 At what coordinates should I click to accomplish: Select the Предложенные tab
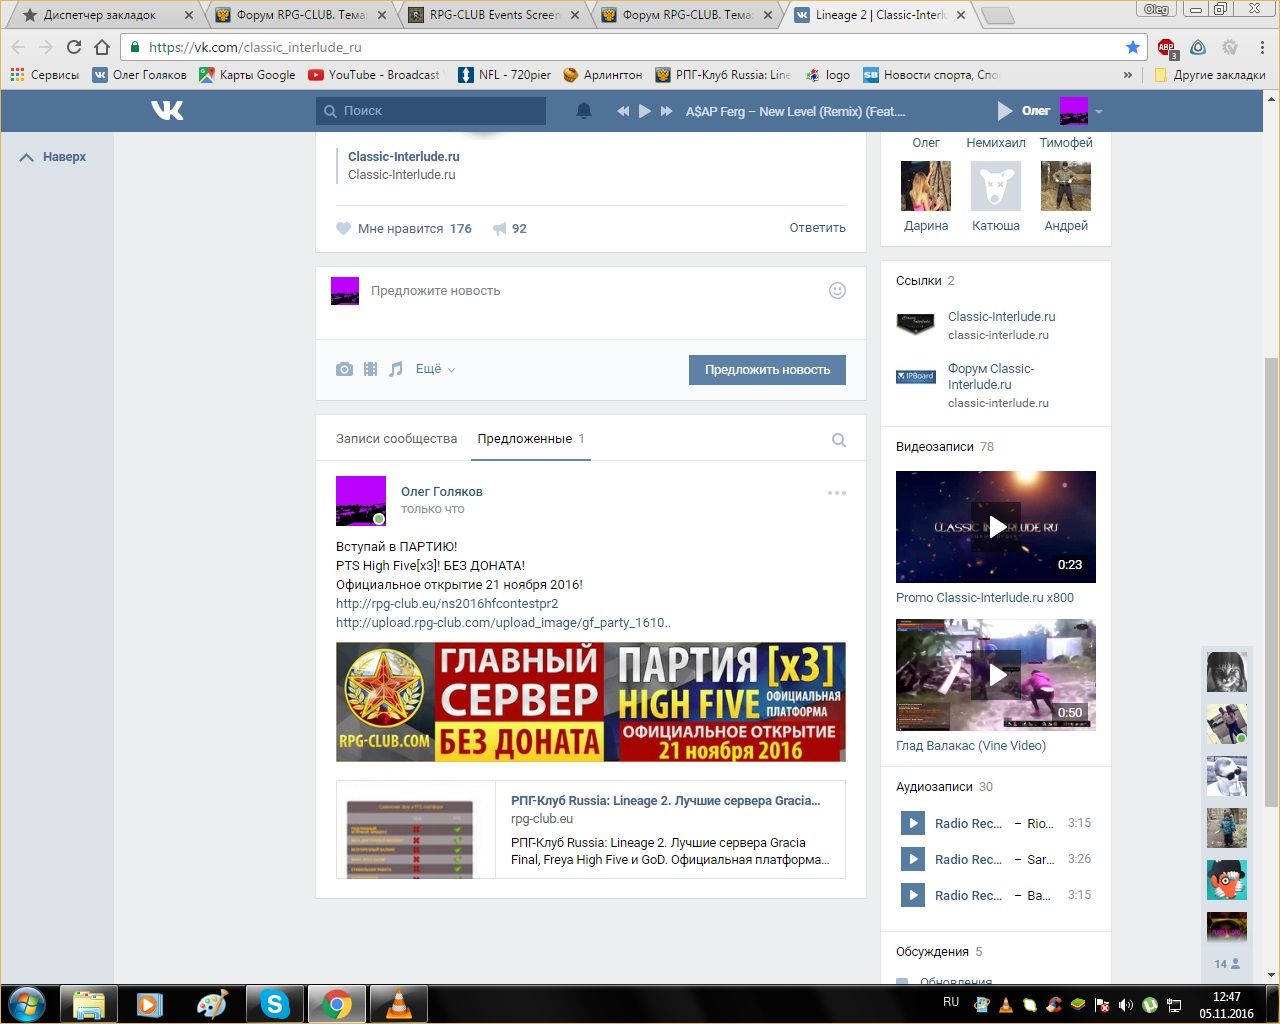[x=530, y=439]
